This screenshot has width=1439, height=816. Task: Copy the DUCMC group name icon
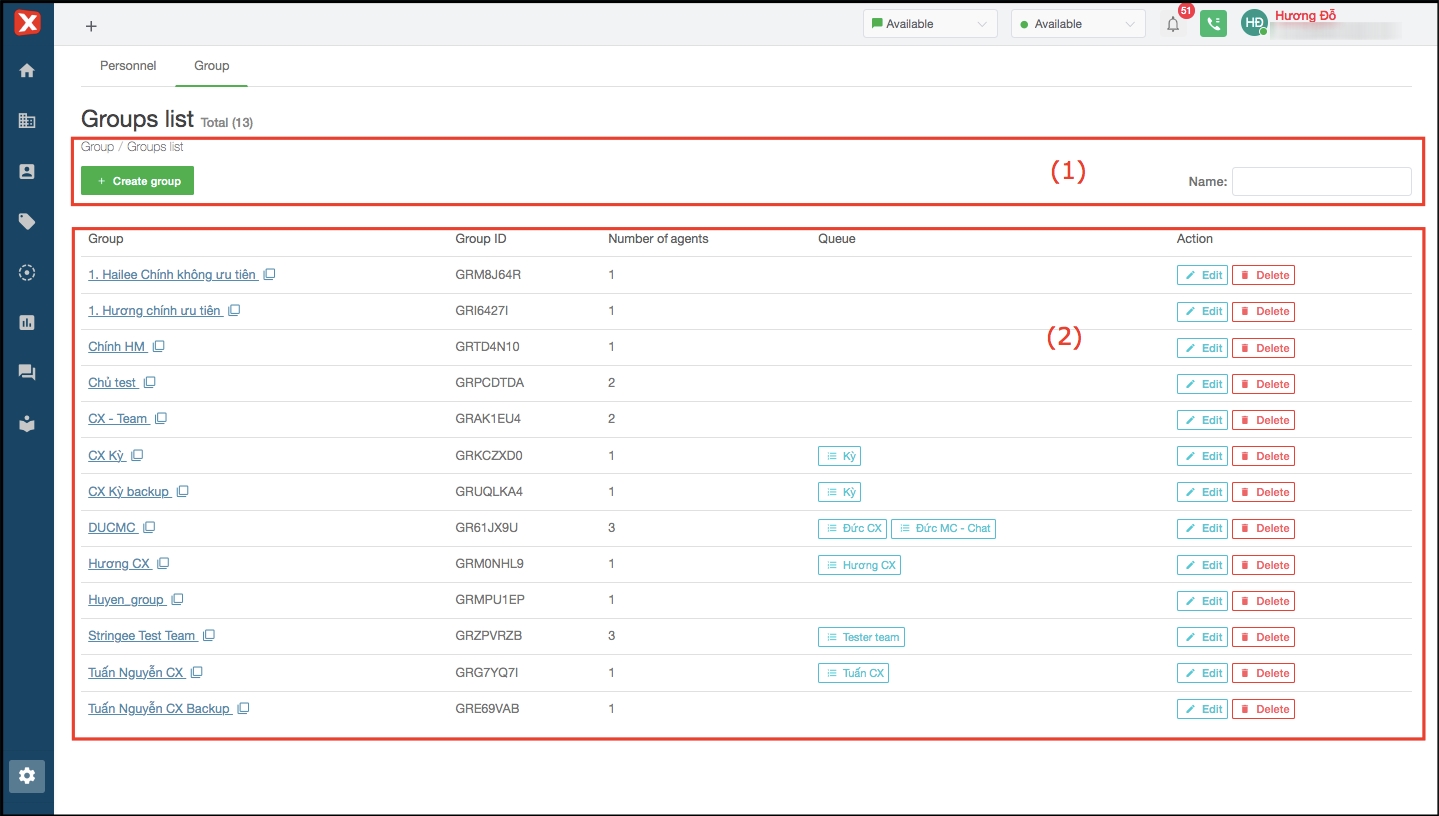[149, 527]
